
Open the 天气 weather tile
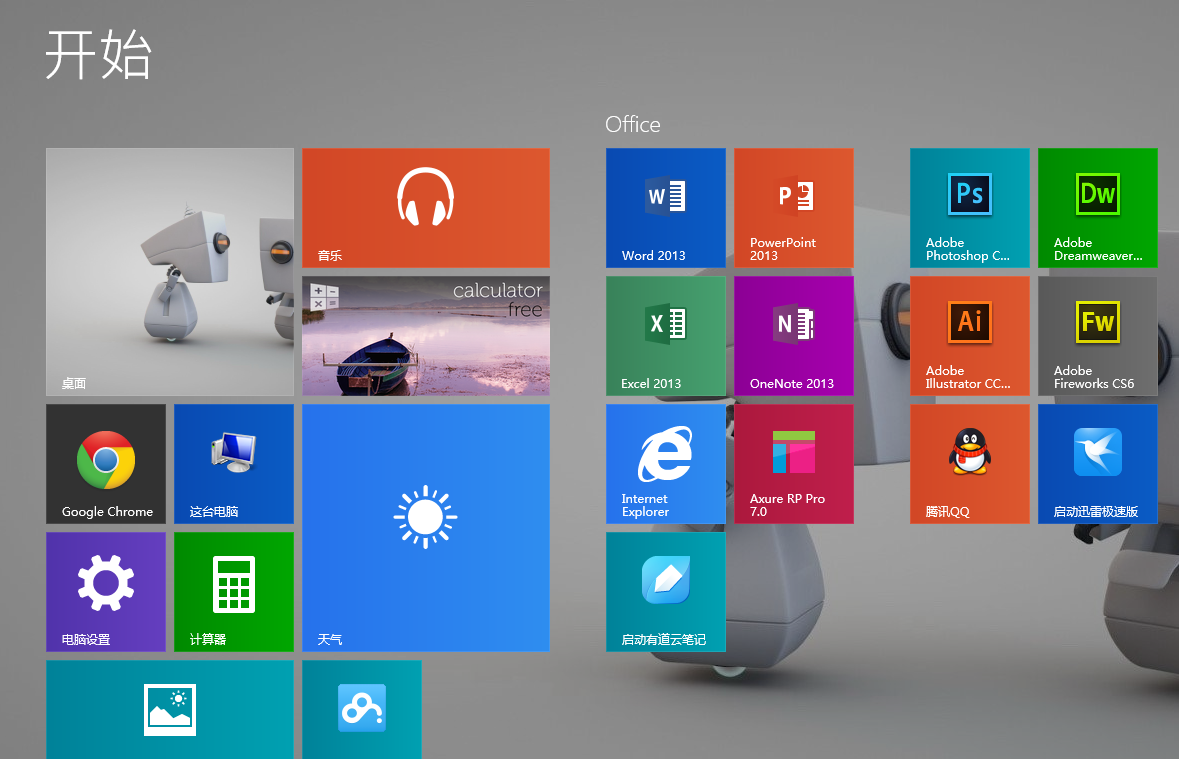coord(425,528)
